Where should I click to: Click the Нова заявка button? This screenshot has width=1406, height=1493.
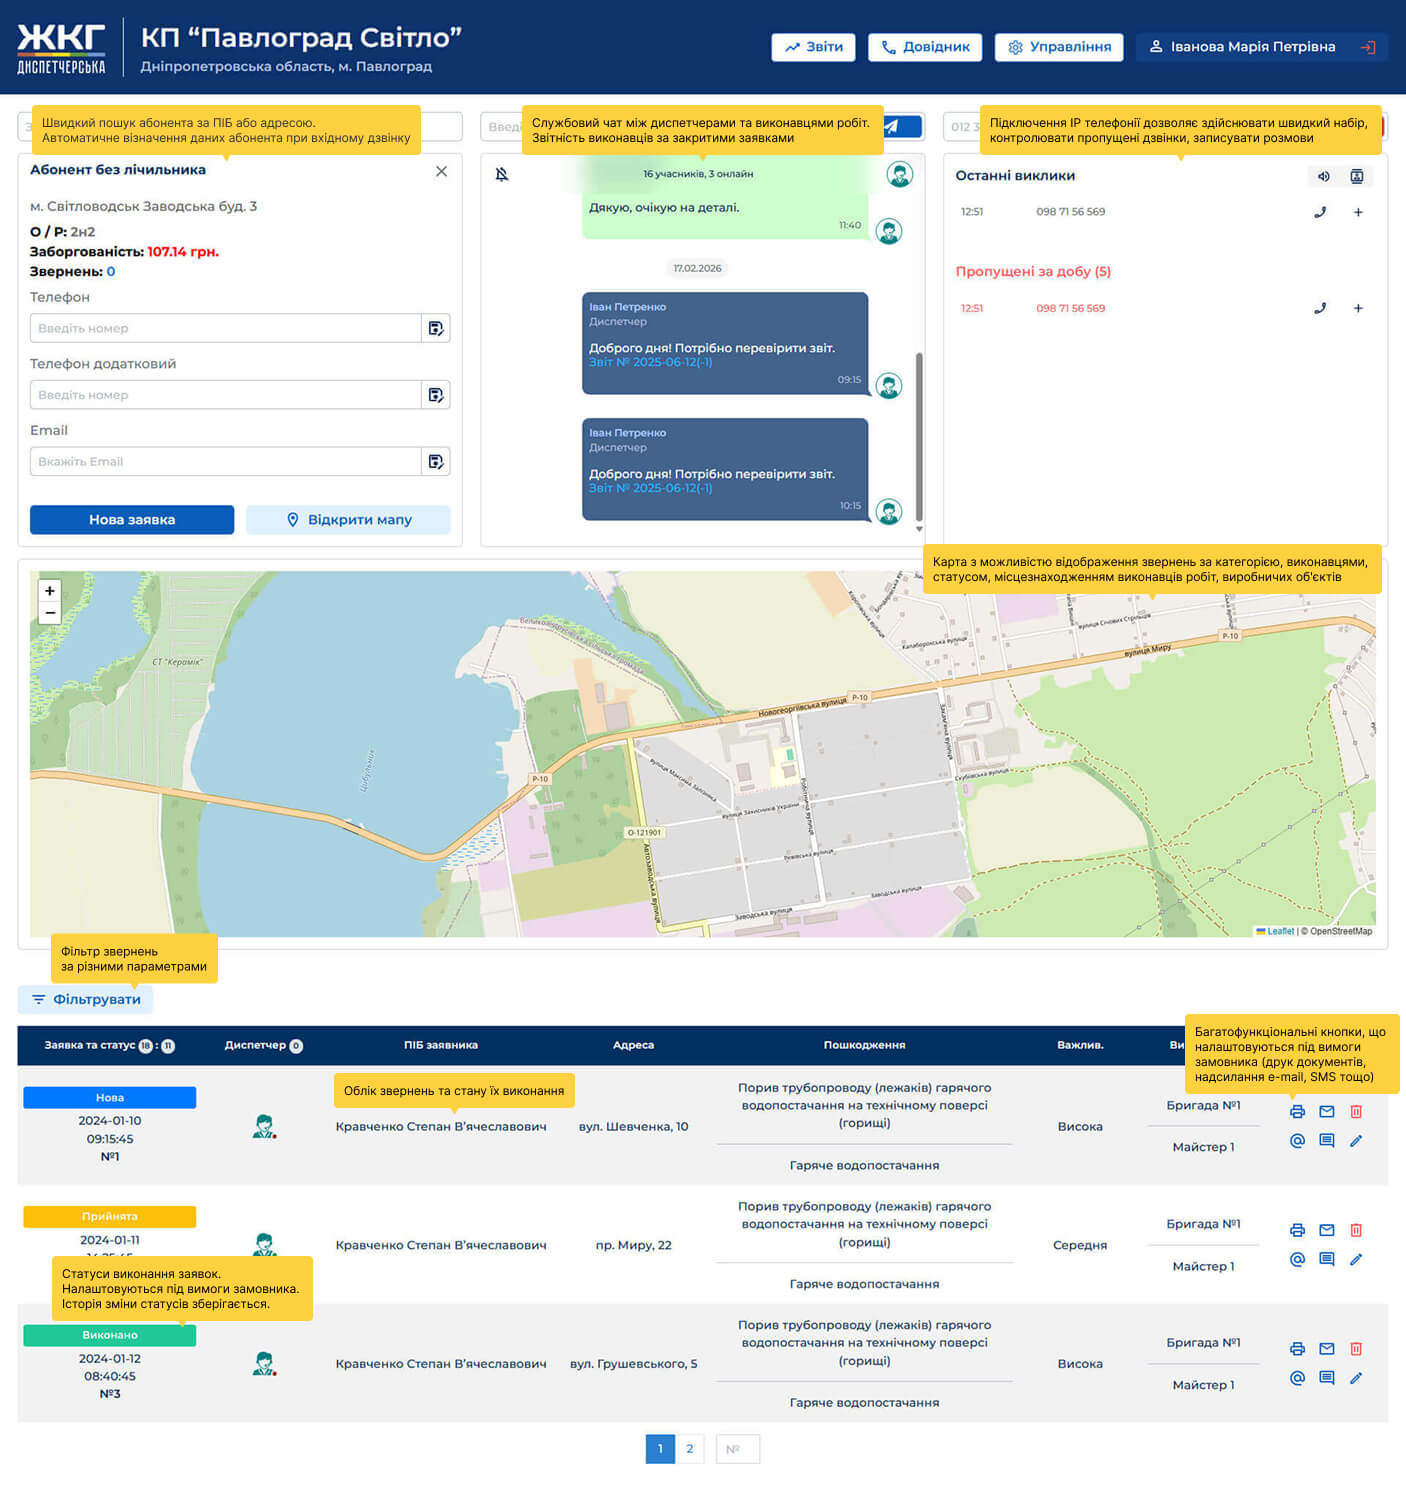click(x=132, y=520)
